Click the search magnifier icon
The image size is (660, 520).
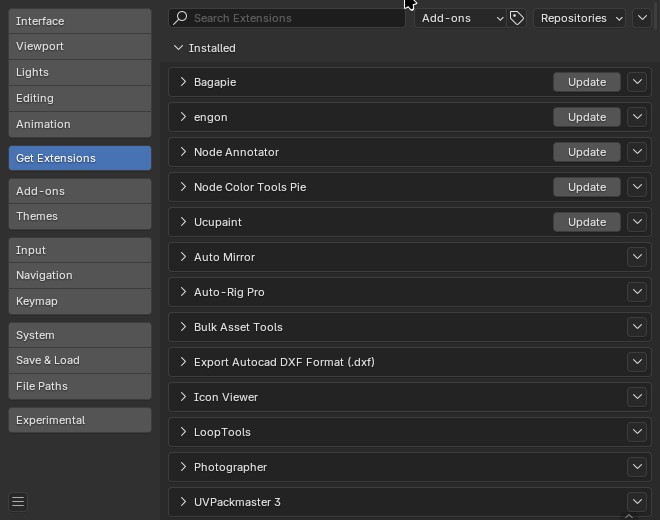coord(180,18)
